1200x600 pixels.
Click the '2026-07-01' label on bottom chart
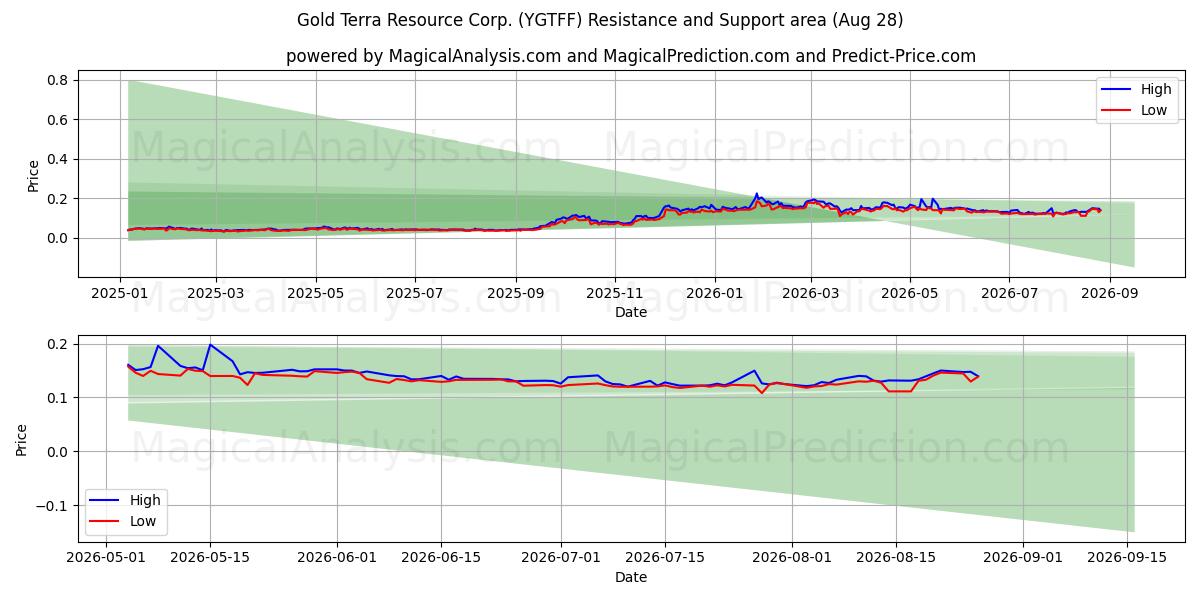pos(560,558)
